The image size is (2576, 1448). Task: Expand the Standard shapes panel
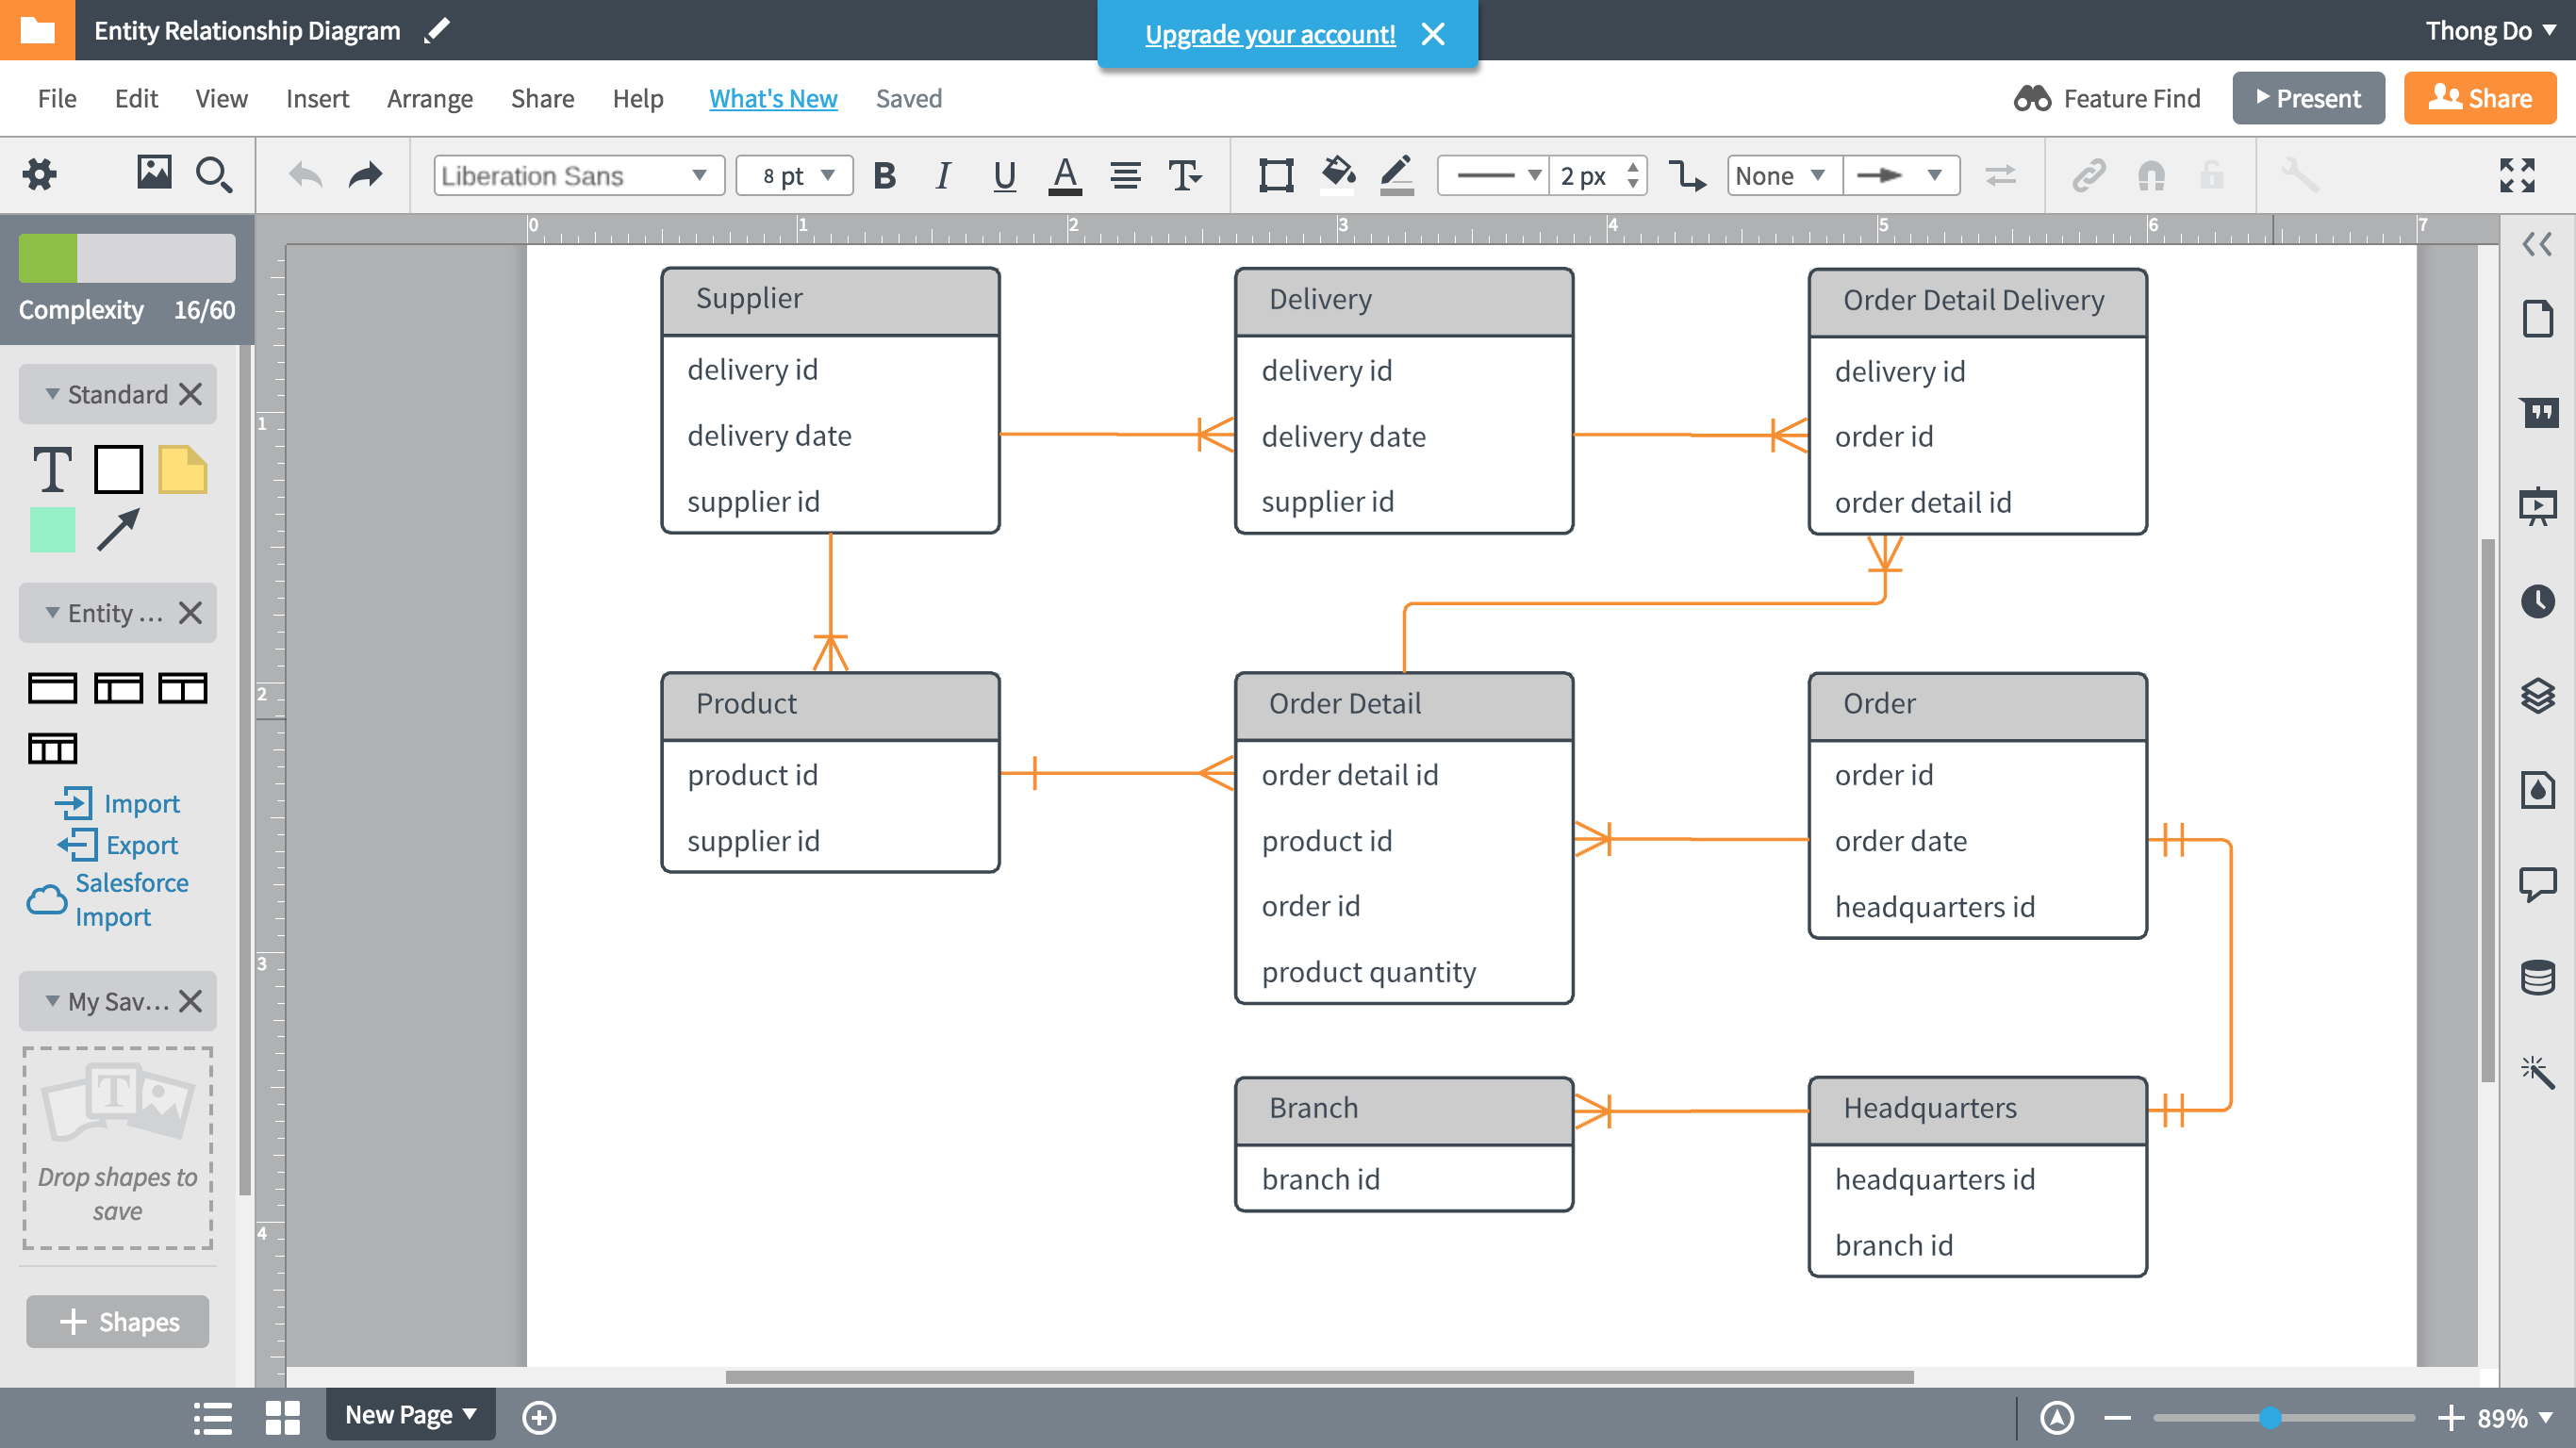(x=50, y=392)
